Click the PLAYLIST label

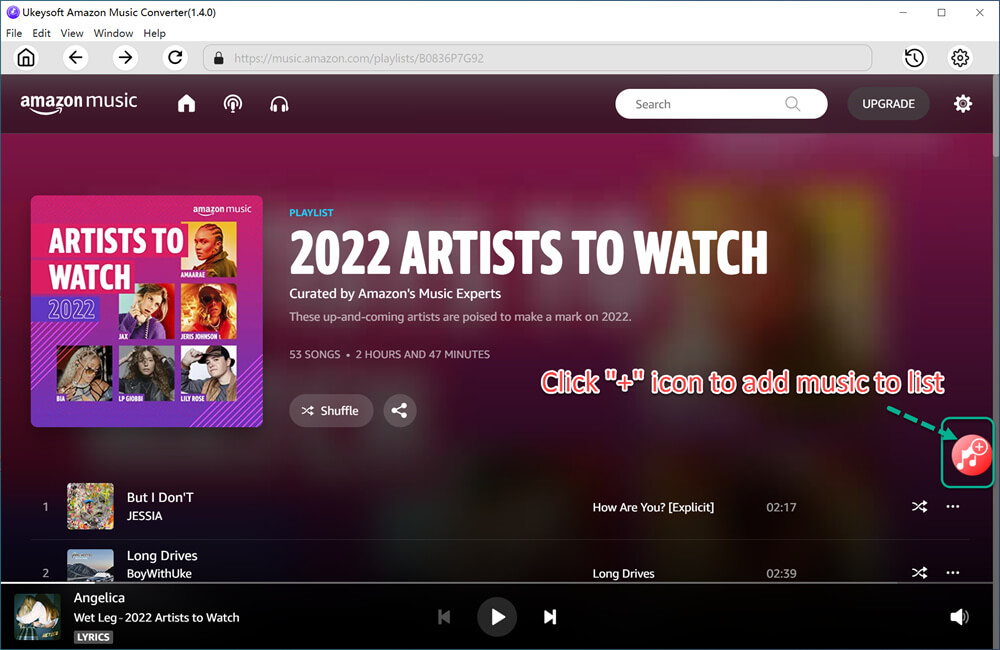pos(311,212)
